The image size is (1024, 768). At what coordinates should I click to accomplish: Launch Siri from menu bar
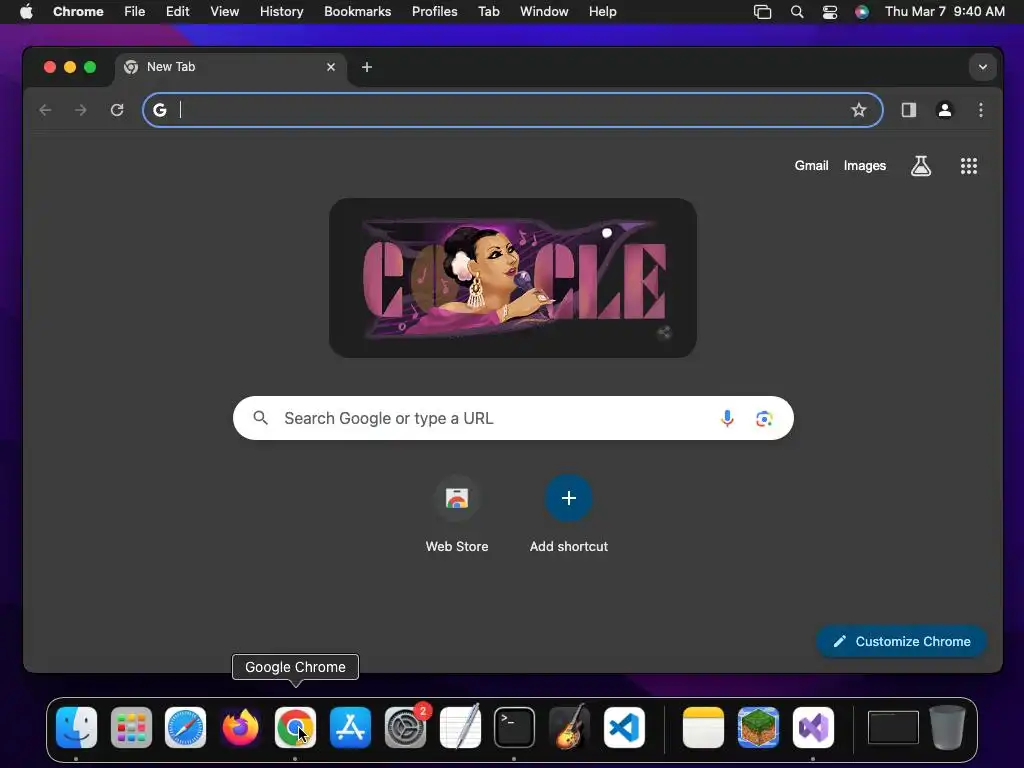coord(862,12)
